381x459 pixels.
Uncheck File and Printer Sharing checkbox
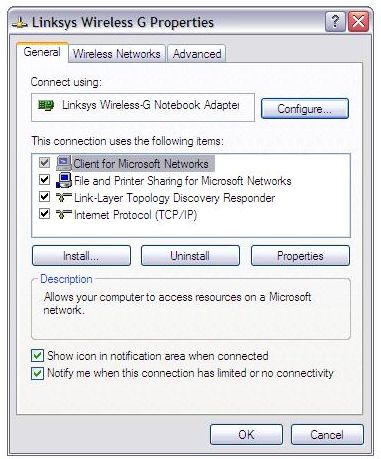tap(45, 180)
